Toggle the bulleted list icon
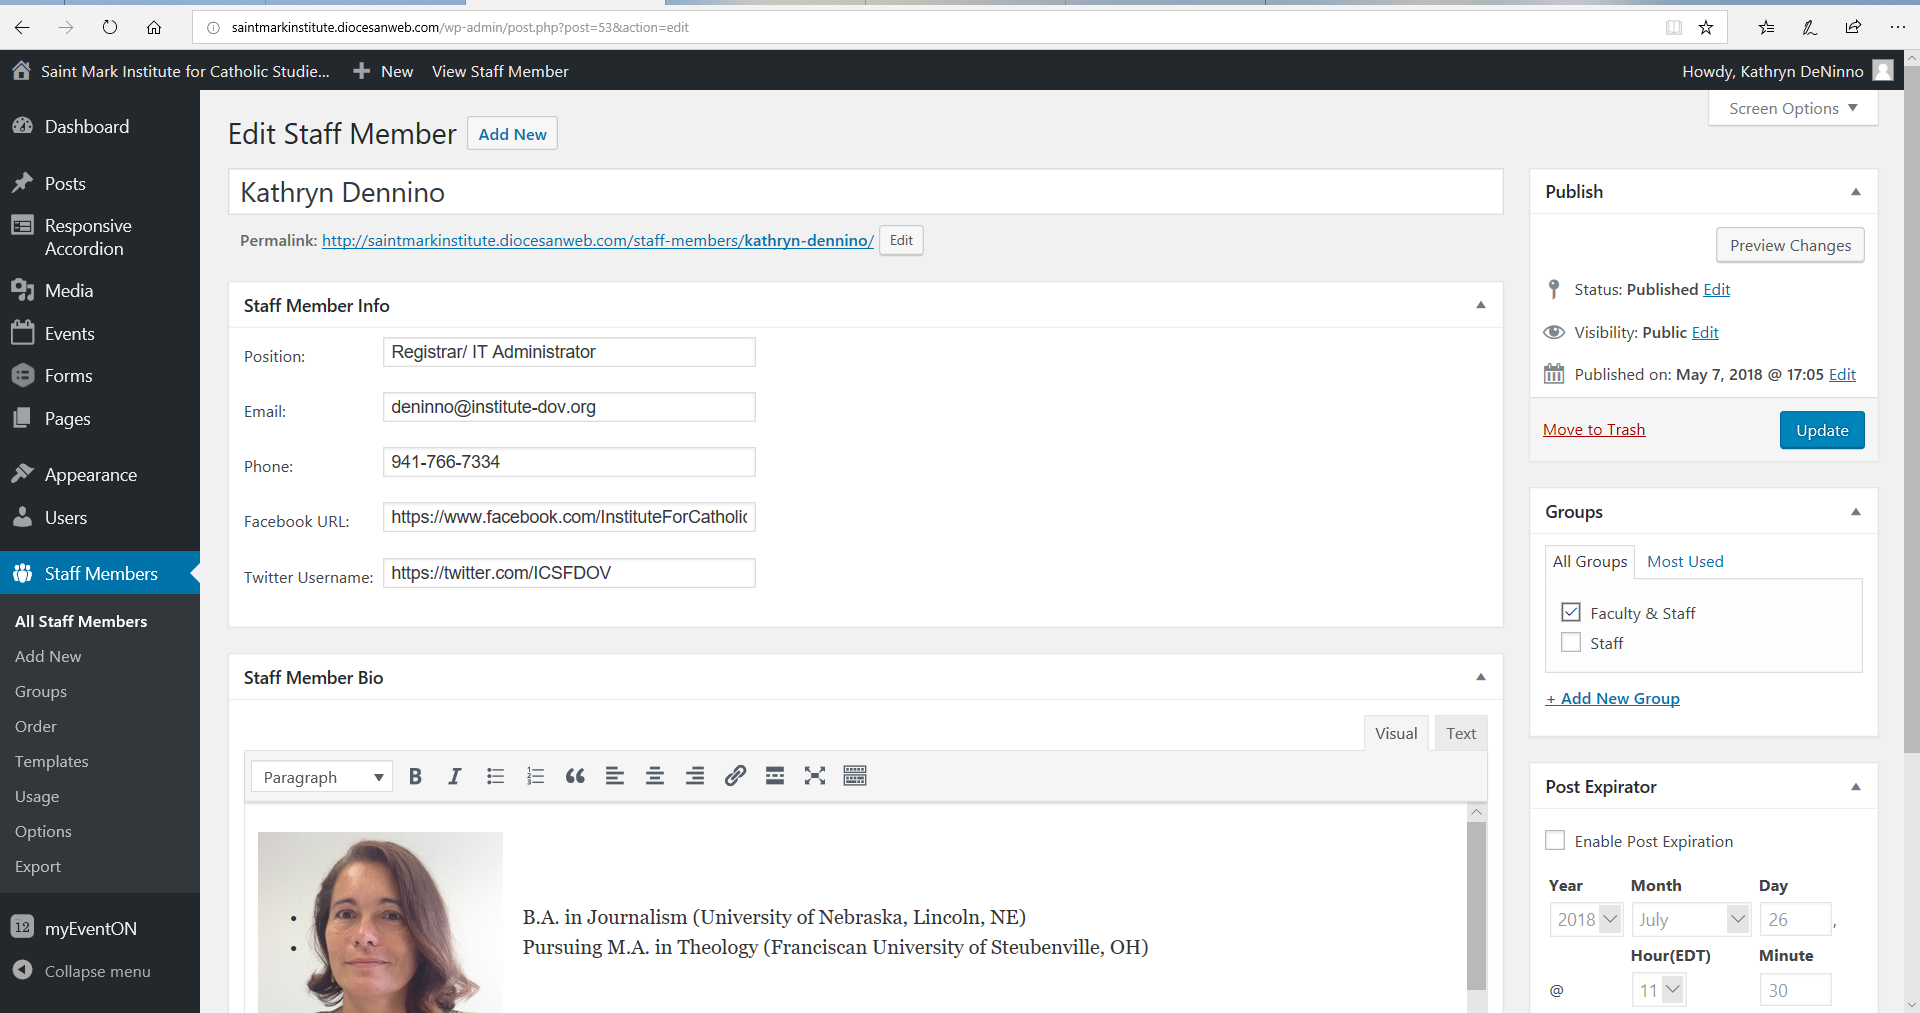1920x1013 pixels. click(x=495, y=776)
